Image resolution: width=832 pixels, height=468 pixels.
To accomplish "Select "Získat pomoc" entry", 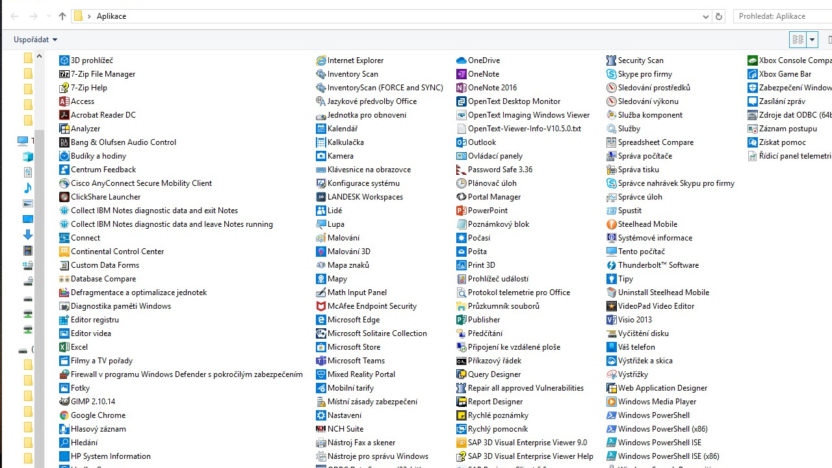I will (x=777, y=142).
